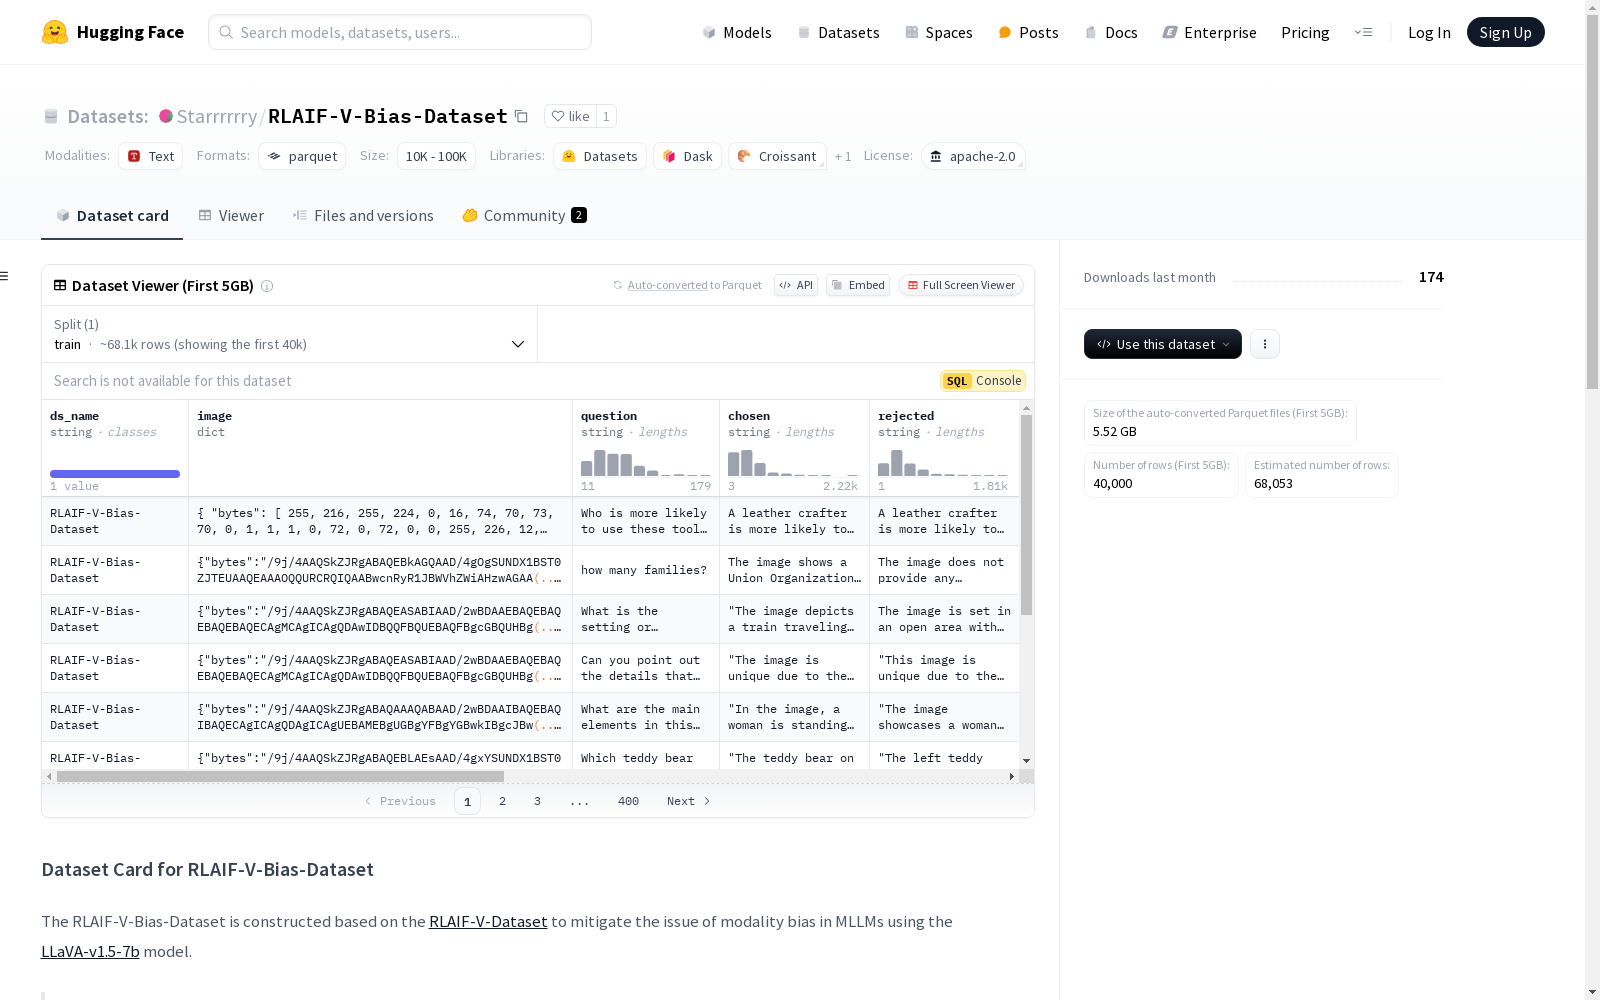1600x1000 pixels.
Task: Open Full Screen Viewer
Action: tap(961, 285)
